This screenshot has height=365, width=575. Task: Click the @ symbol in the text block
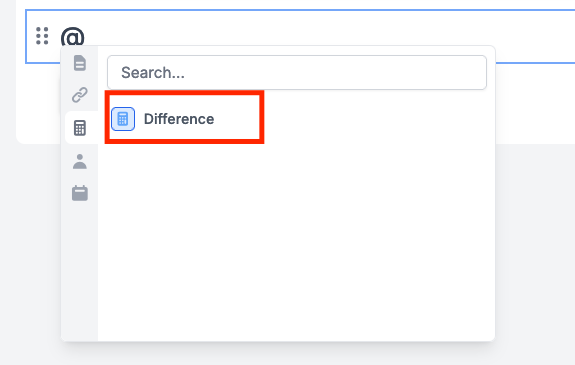point(72,37)
